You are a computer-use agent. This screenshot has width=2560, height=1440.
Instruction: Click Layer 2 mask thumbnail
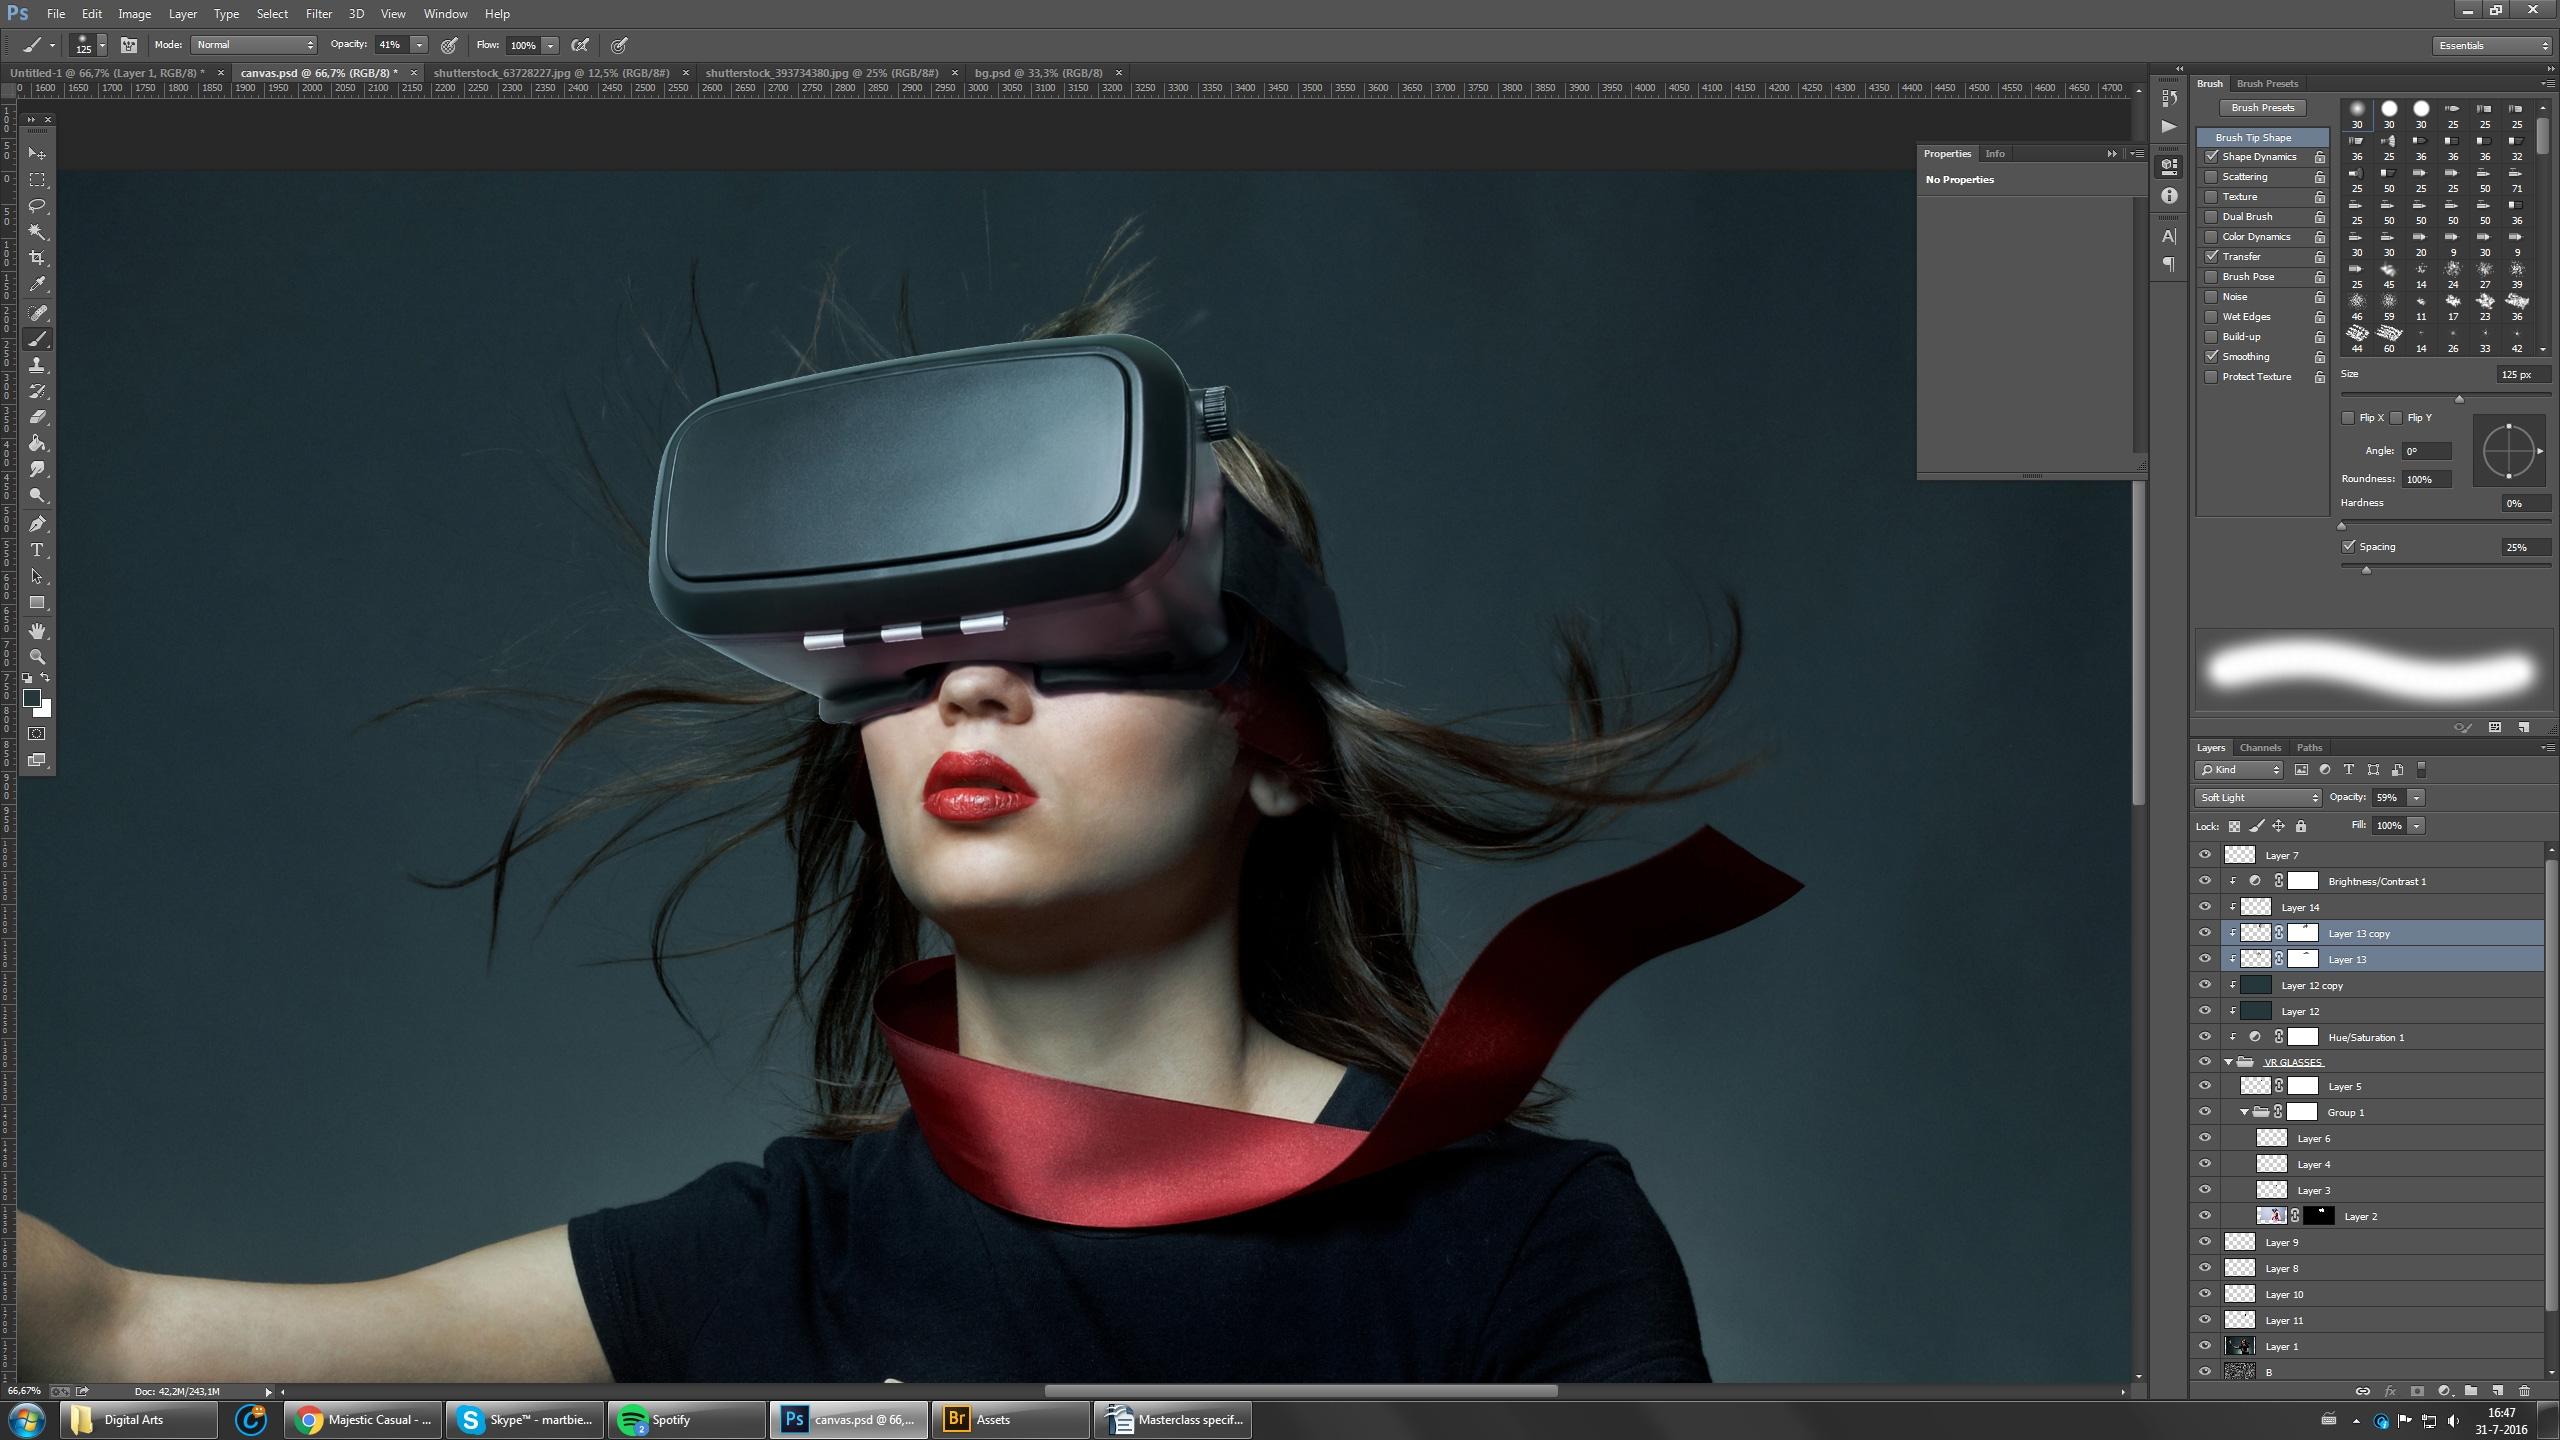2319,1216
